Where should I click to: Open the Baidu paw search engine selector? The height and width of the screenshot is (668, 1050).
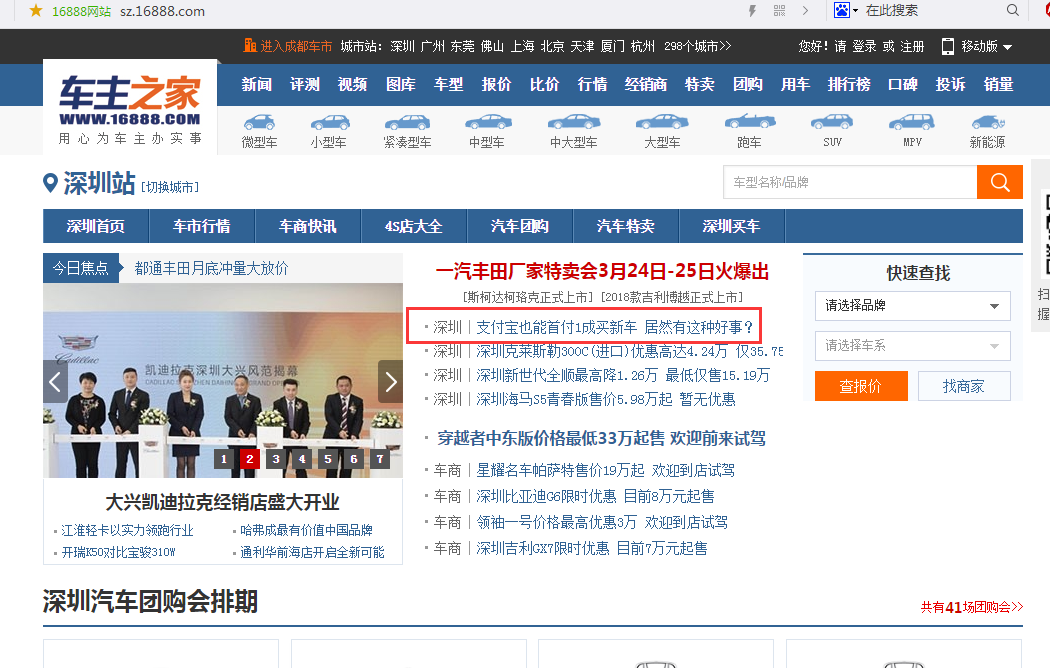(846, 10)
